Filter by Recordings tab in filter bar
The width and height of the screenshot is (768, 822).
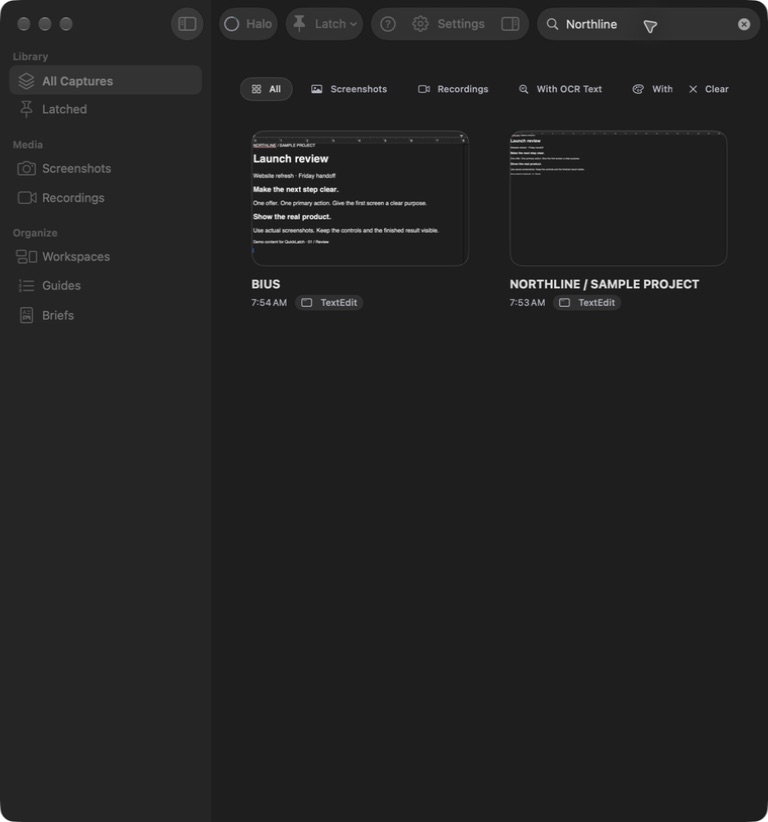click(453, 89)
